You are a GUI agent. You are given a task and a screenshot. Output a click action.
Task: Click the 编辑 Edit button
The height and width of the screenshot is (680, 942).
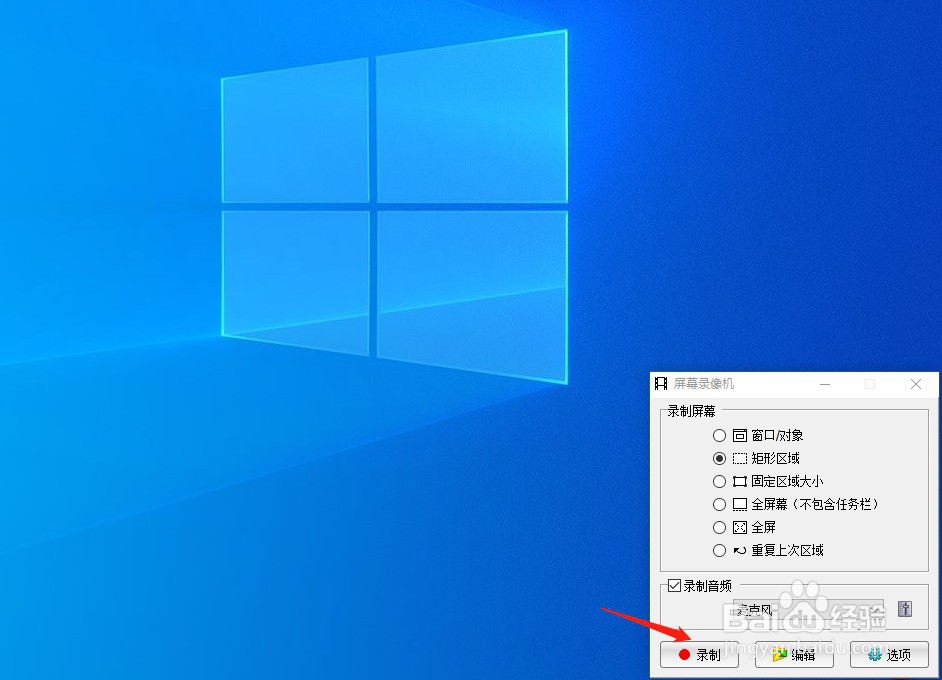pos(795,655)
